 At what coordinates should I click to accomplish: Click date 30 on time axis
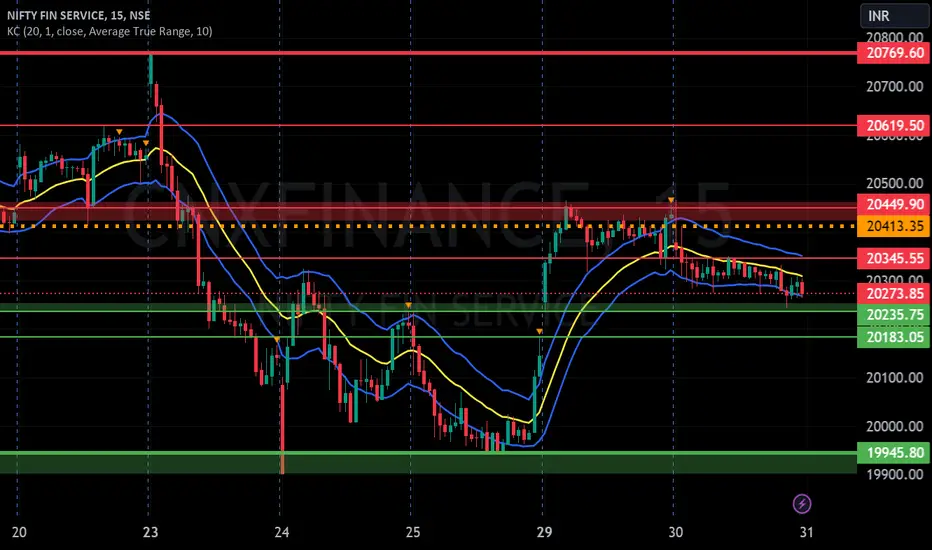click(675, 532)
